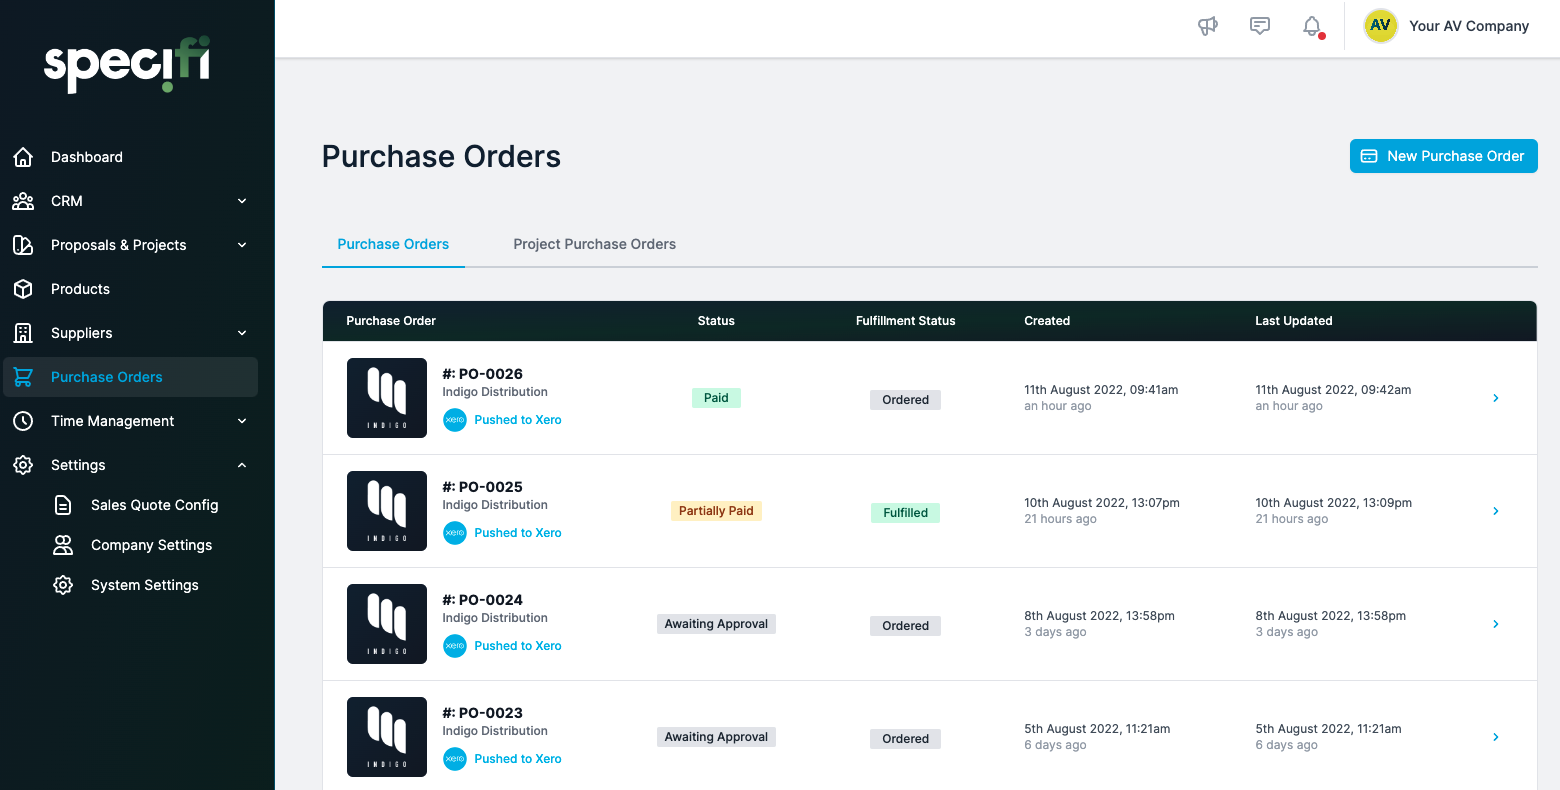Viewport: 1560px width, 790px height.
Task: Click the Time Management clock icon
Action: click(23, 421)
